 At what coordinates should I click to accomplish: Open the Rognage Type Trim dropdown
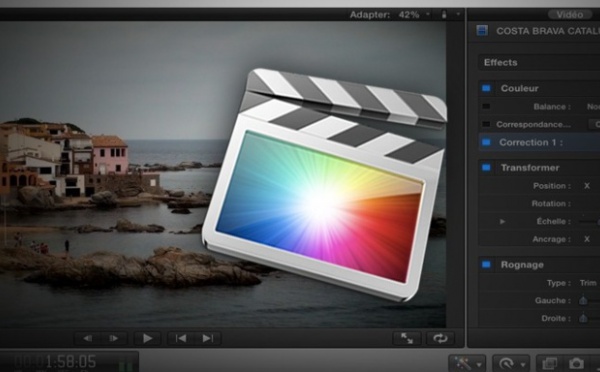[x=589, y=283]
